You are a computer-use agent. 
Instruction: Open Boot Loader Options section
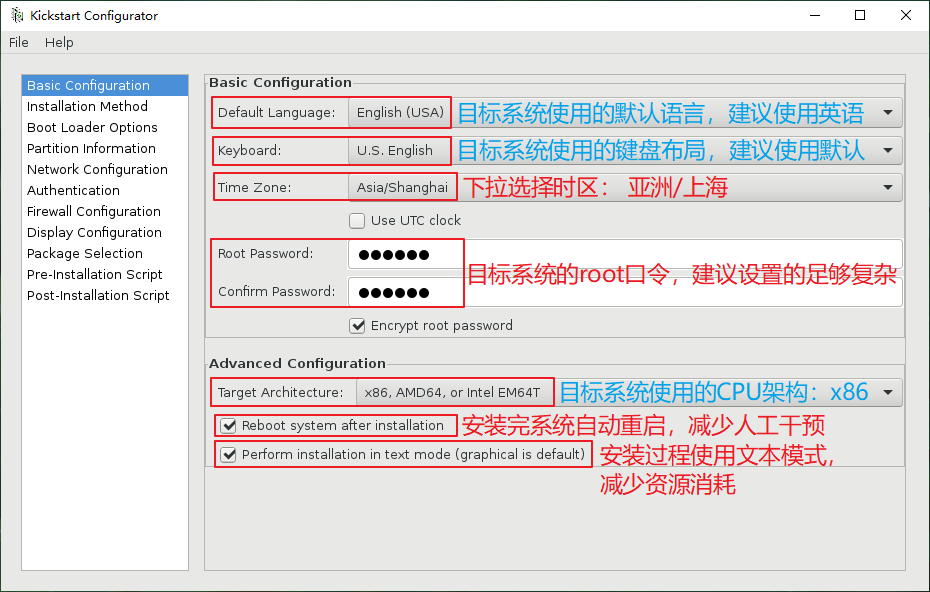click(105, 128)
